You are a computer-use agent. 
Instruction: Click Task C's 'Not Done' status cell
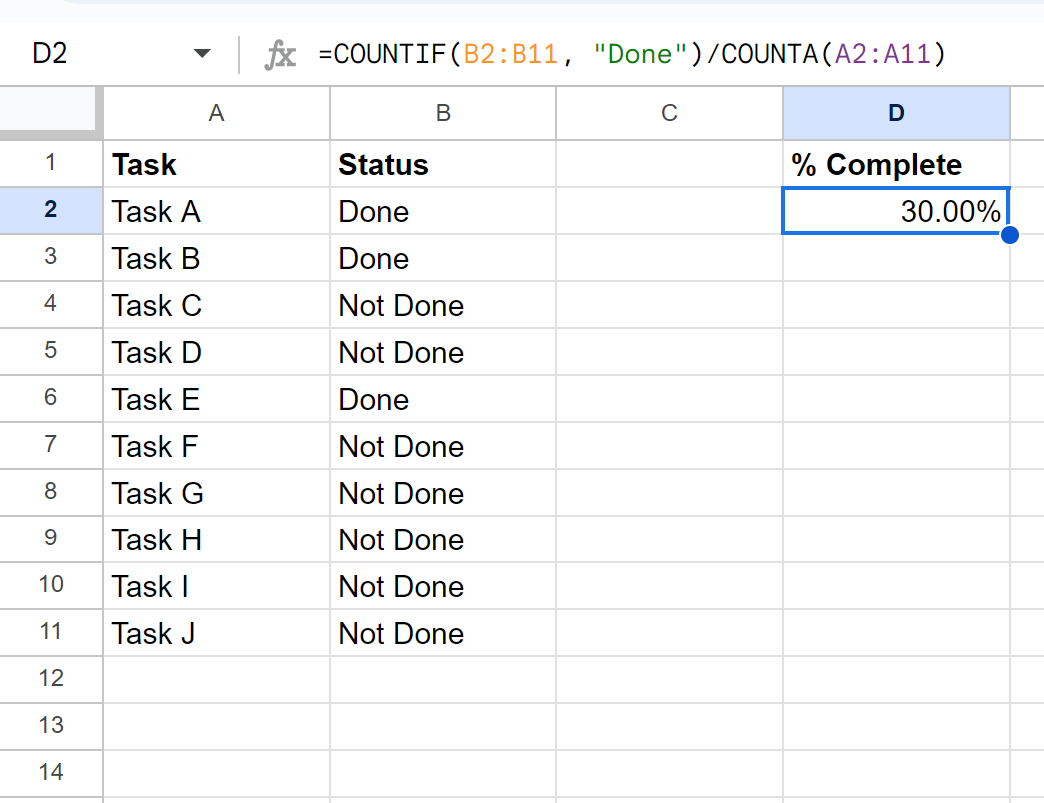click(443, 305)
